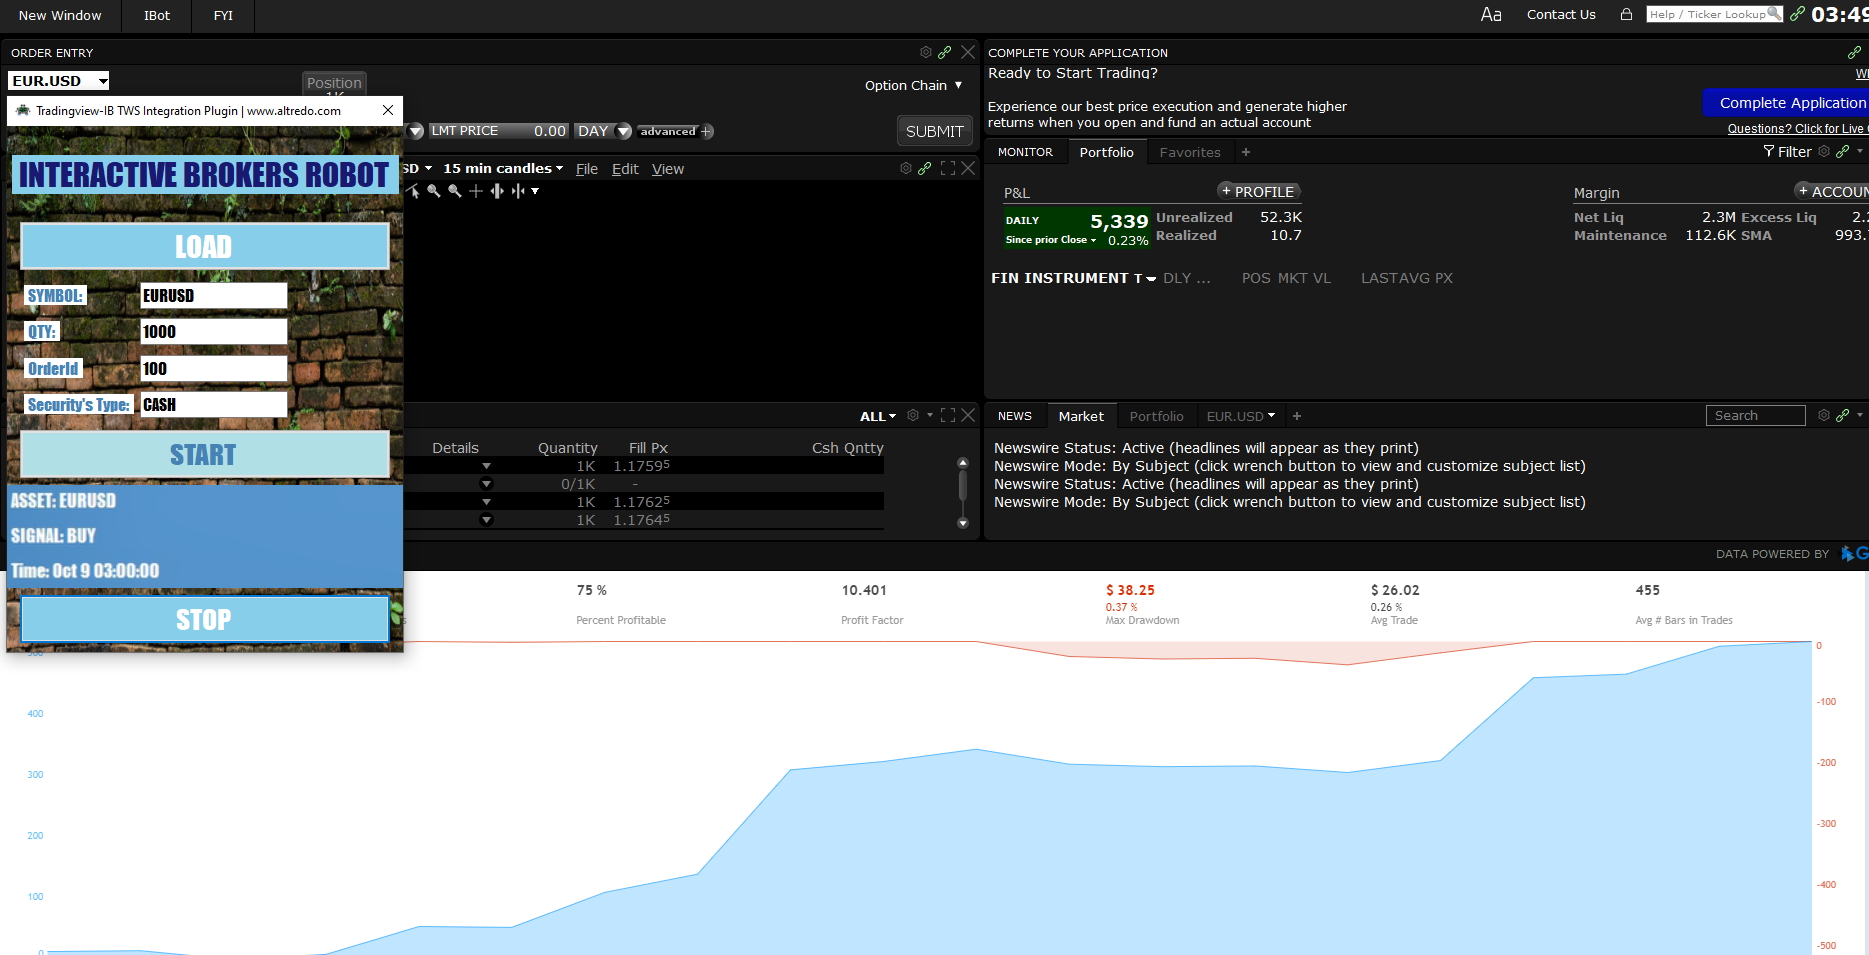Viewport: 1869px width, 955px height.
Task: Add a new Monitor tab with plus icon
Action: (1246, 152)
